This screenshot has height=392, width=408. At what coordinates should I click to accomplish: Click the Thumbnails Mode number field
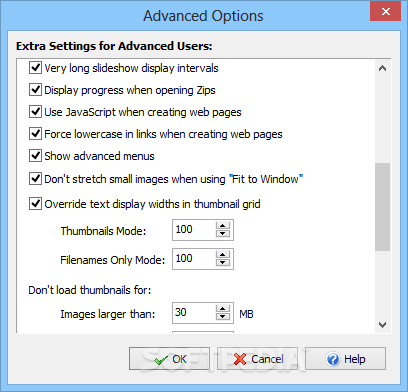click(194, 230)
